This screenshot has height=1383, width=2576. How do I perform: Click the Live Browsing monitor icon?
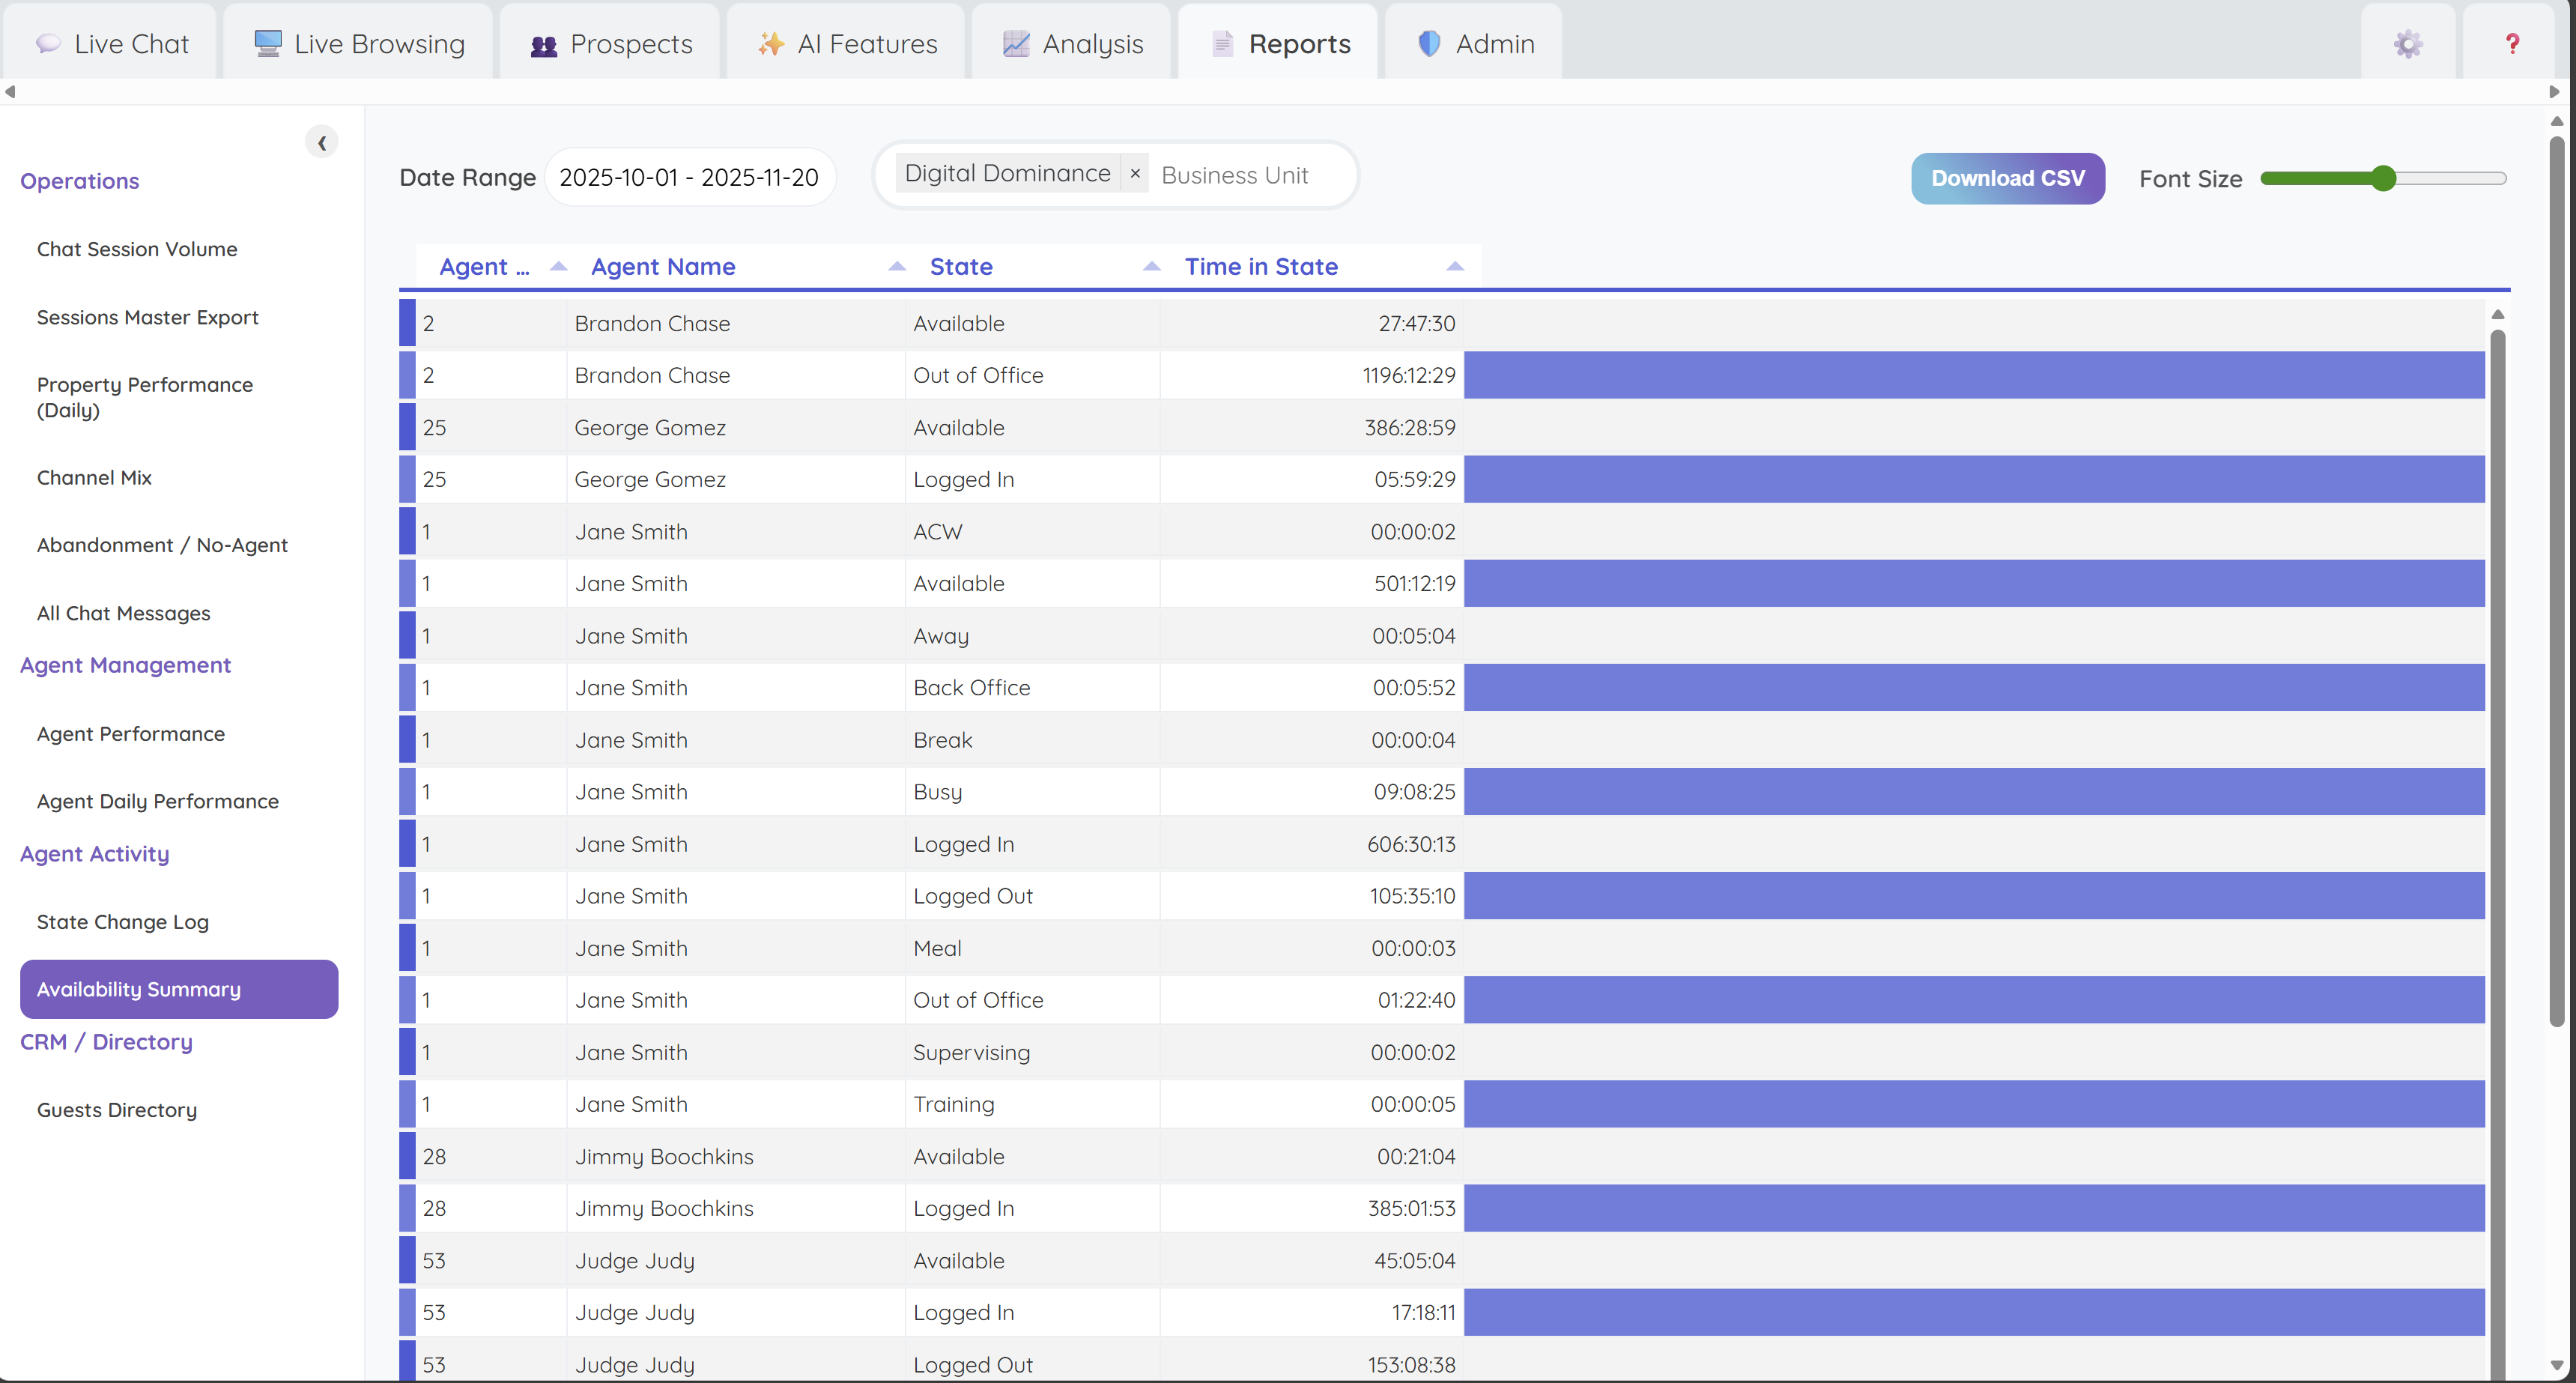[267, 44]
